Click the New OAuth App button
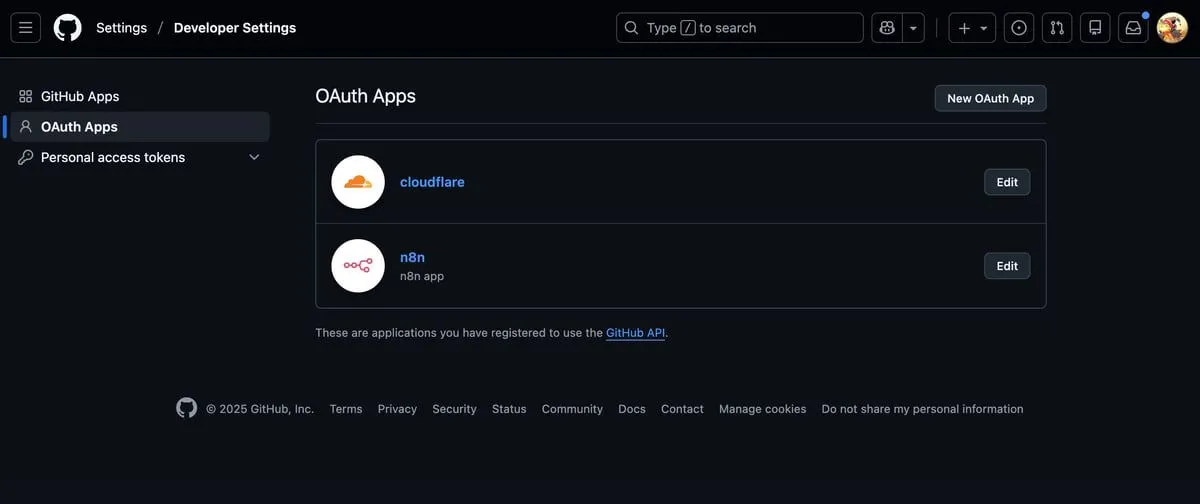The image size is (1200, 504). pos(990,98)
